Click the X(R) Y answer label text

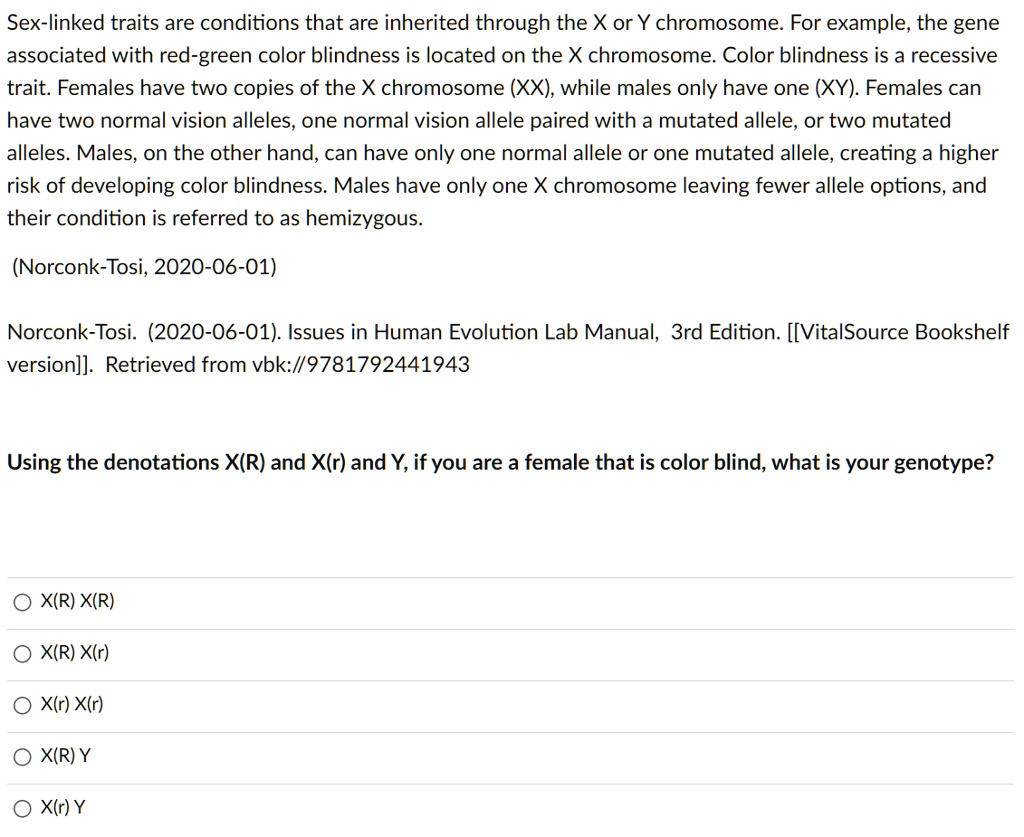(65, 755)
